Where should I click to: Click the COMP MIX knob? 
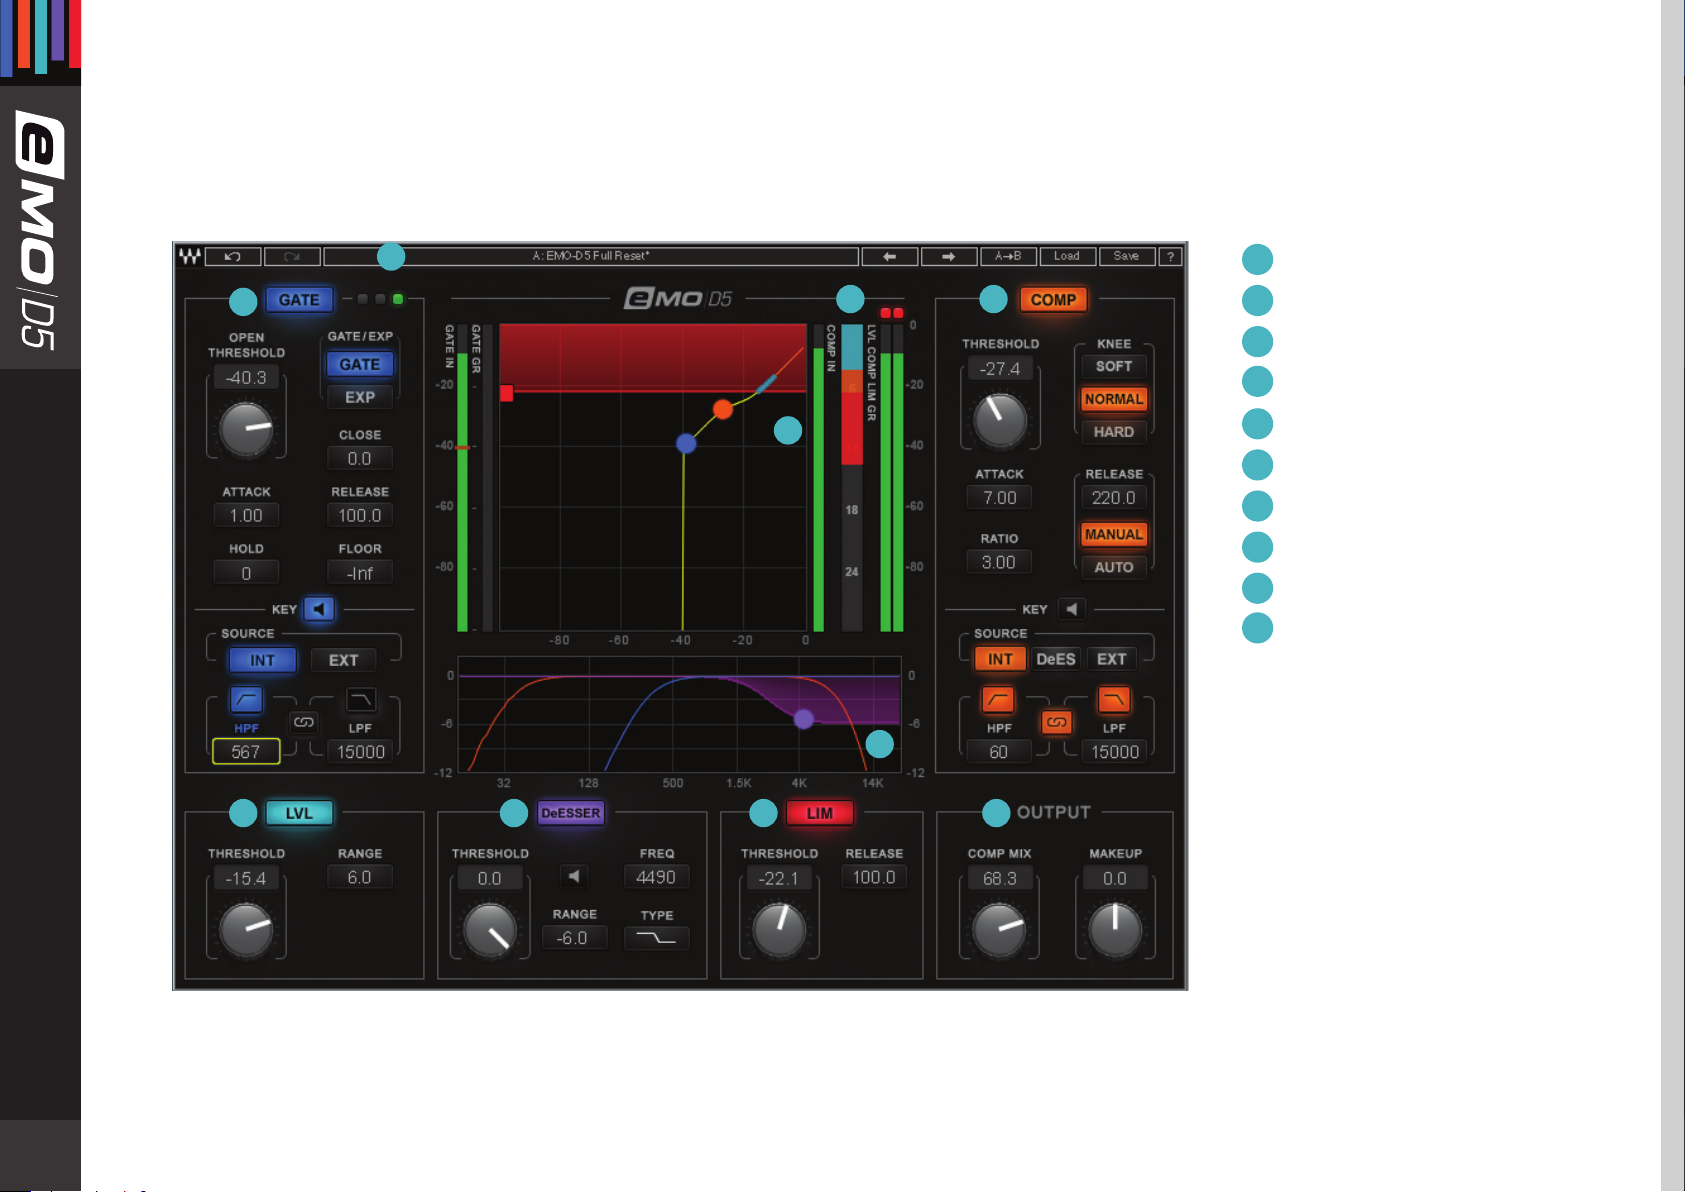[1000, 930]
